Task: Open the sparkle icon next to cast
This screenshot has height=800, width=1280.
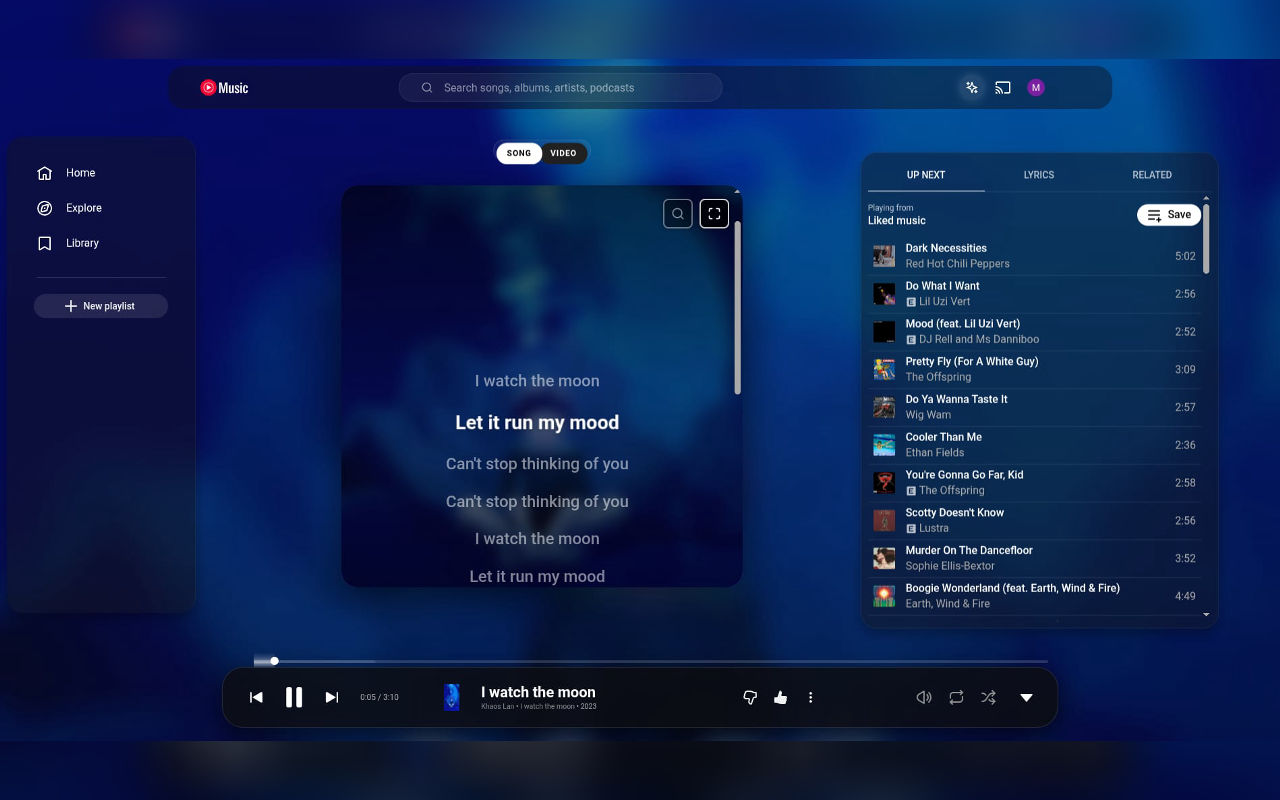Action: tap(971, 88)
